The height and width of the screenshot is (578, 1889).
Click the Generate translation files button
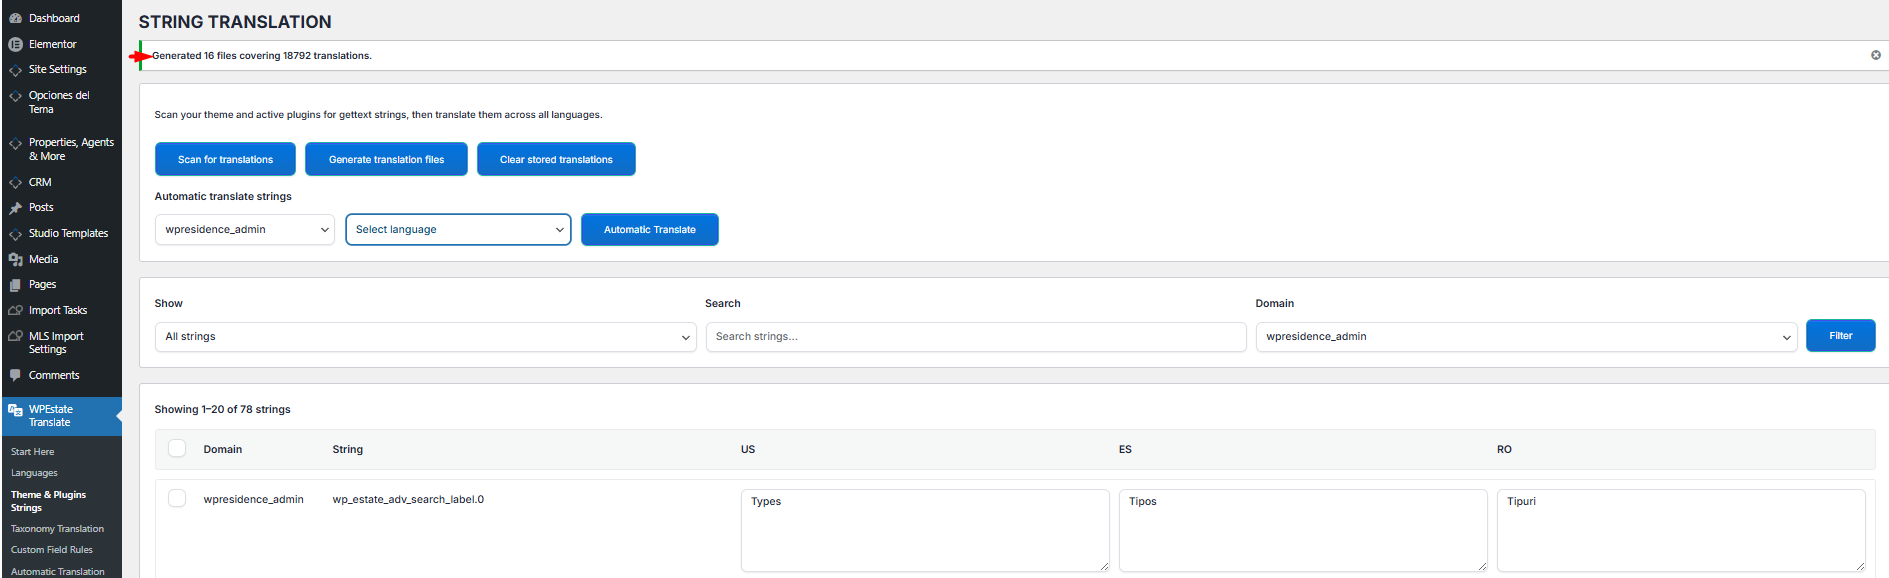click(x=386, y=160)
